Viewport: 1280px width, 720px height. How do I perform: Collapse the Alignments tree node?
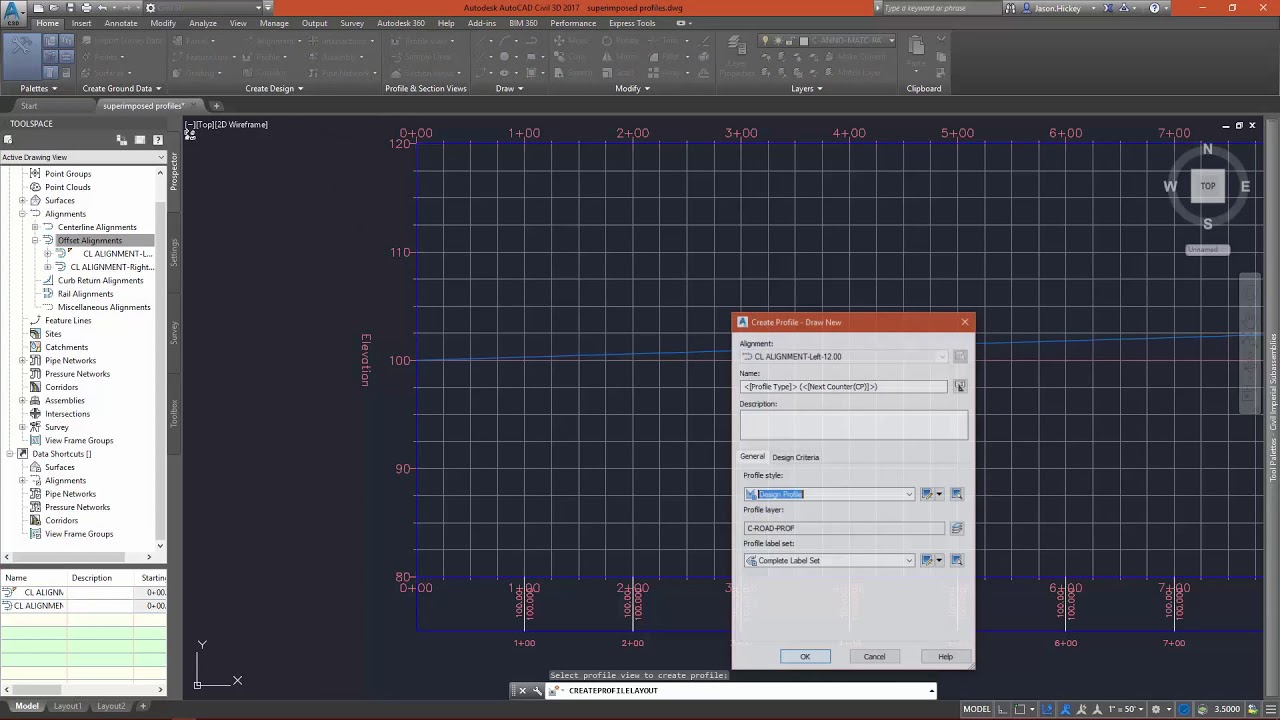[22, 214]
